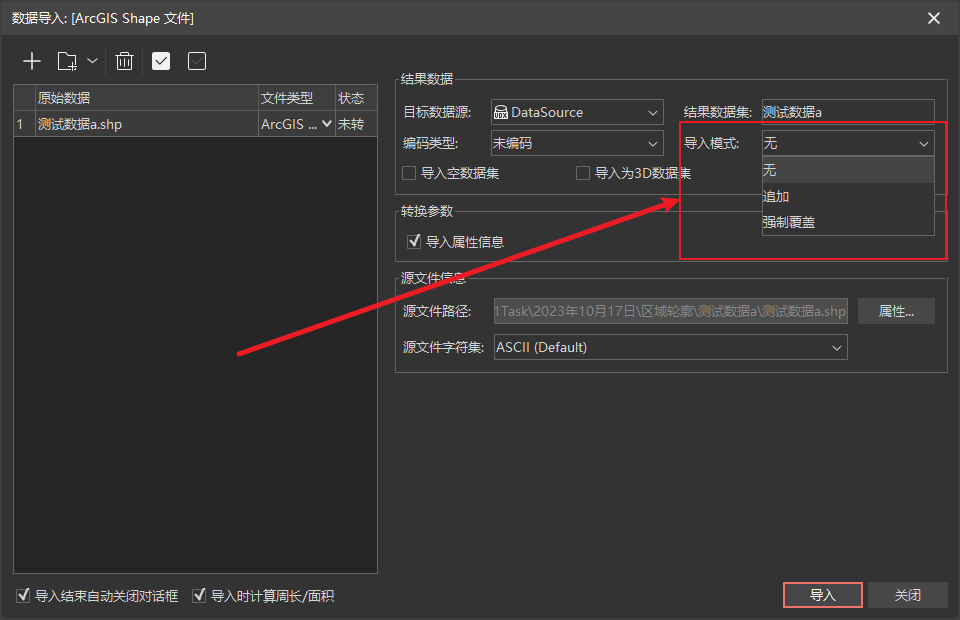Click the trash delete icon
The height and width of the screenshot is (620, 960).
[x=124, y=61]
